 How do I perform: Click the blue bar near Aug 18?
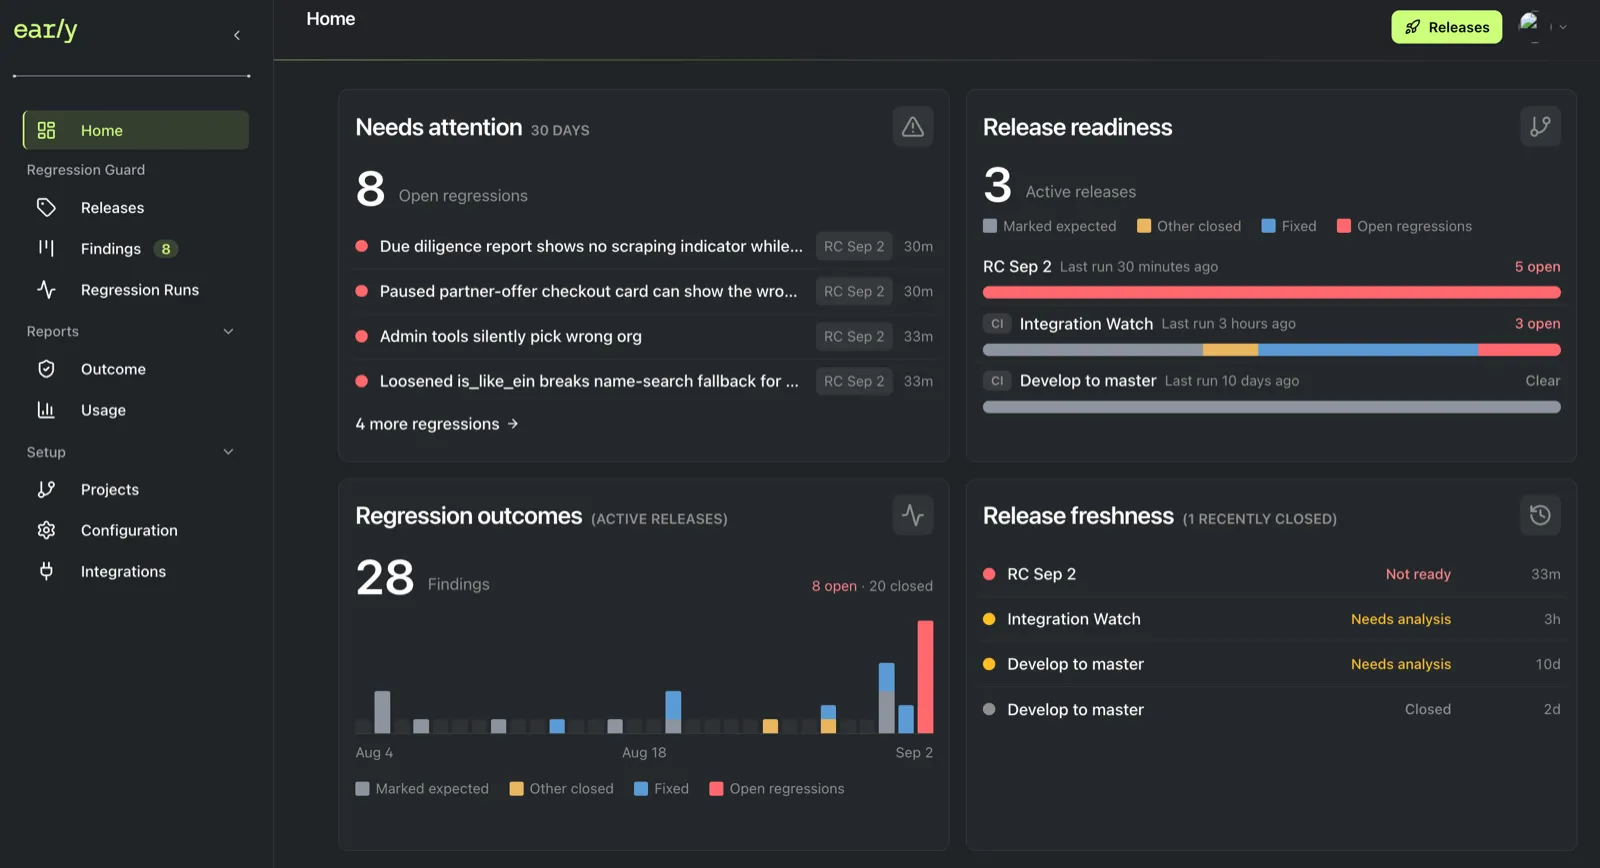click(673, 705)
